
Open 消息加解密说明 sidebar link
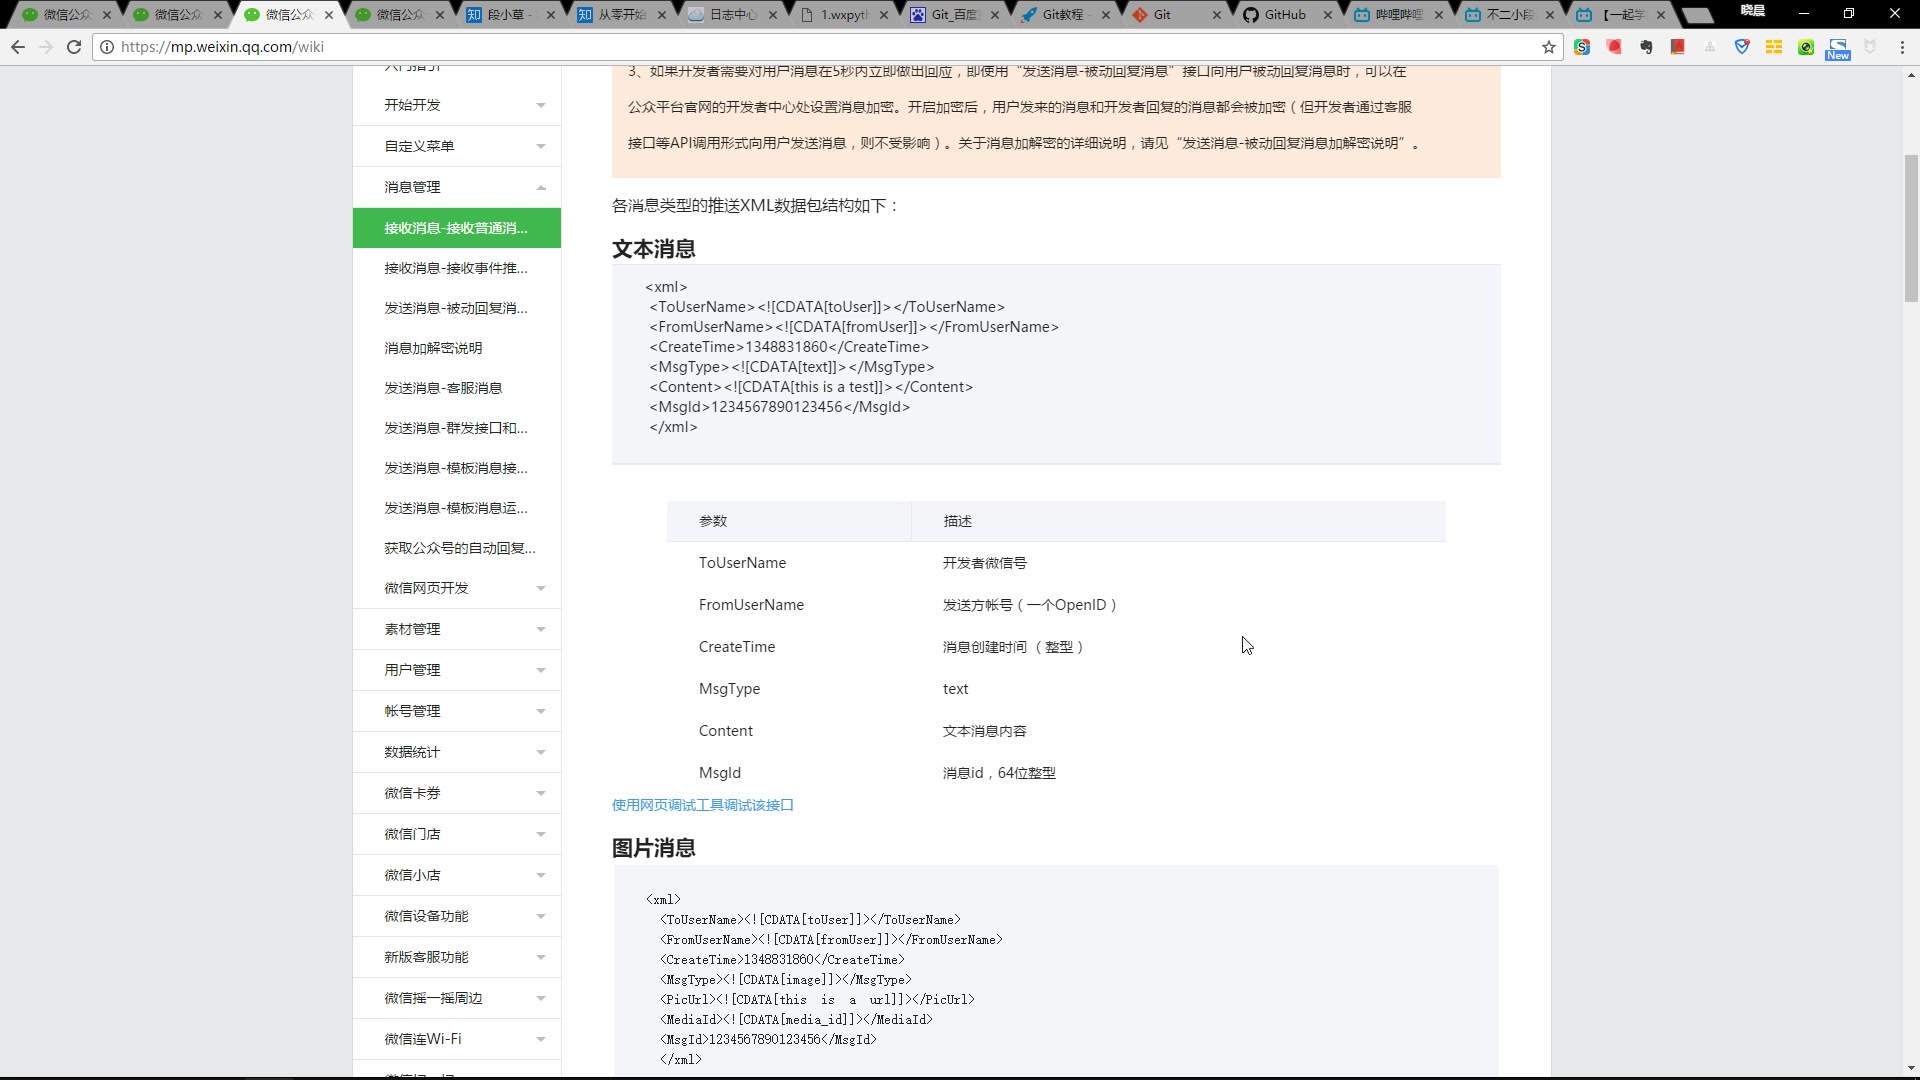click(457, 348)
